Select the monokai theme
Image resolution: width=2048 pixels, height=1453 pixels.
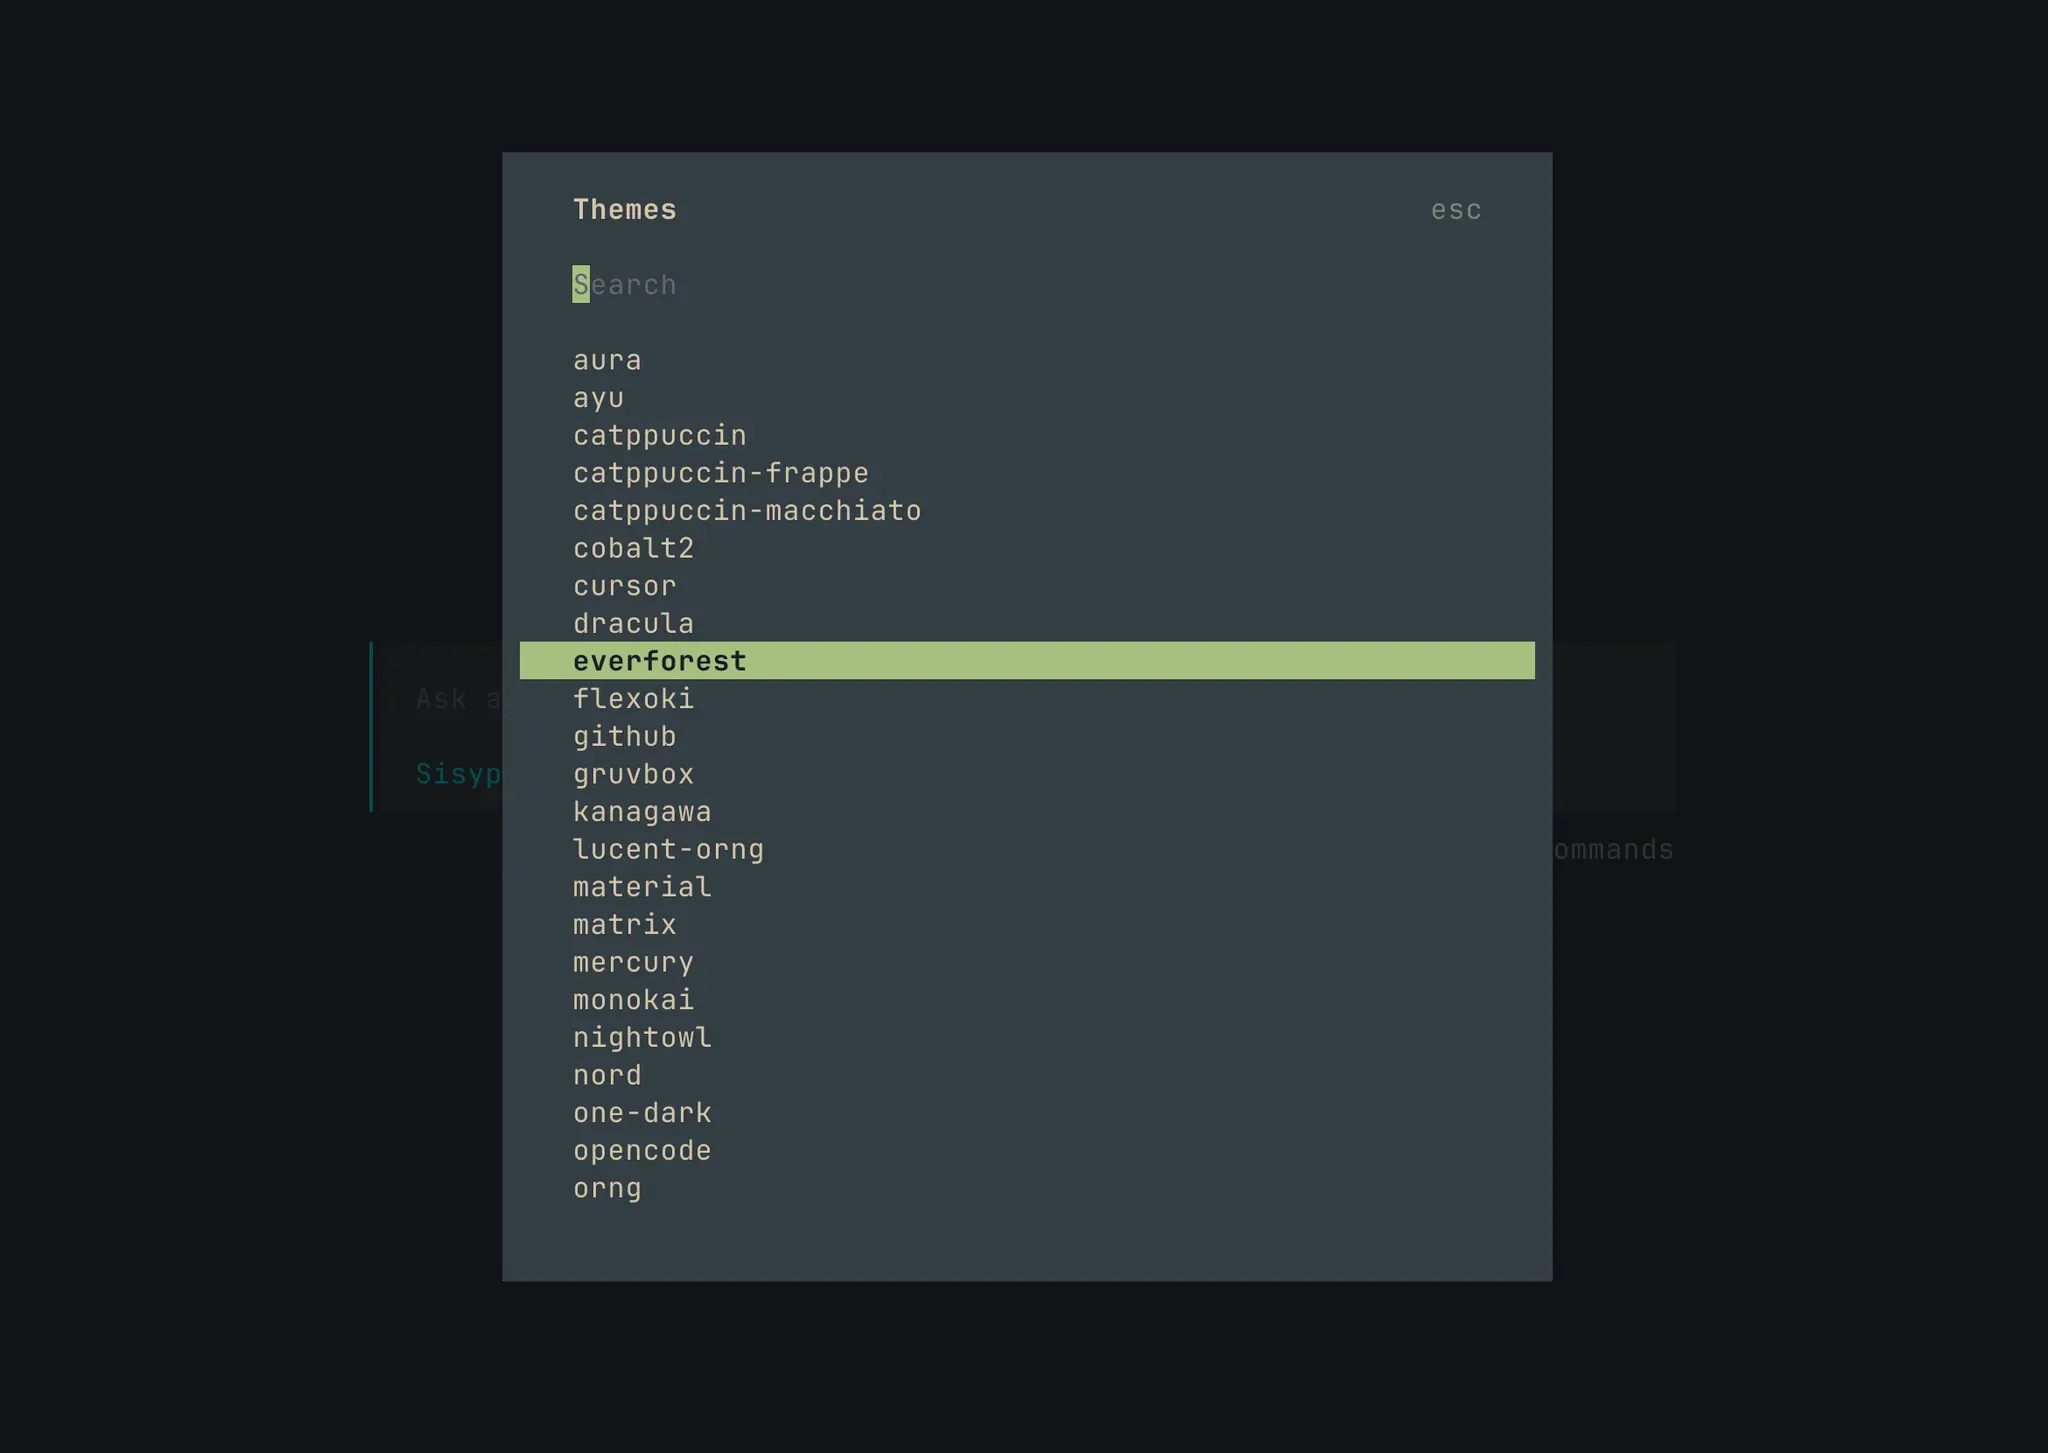633,1000
